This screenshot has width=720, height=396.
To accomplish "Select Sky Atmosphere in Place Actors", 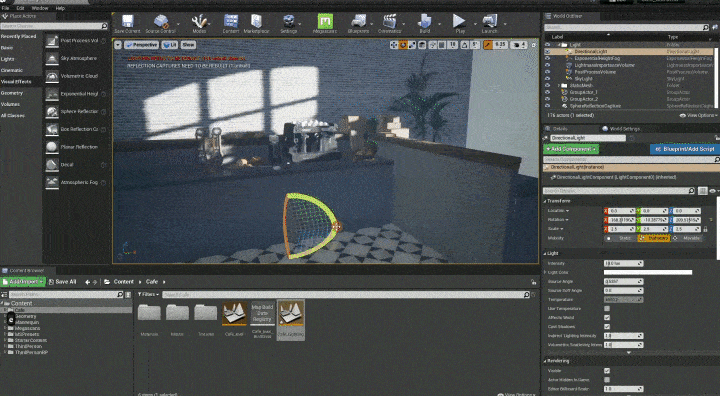I will 76,59.
